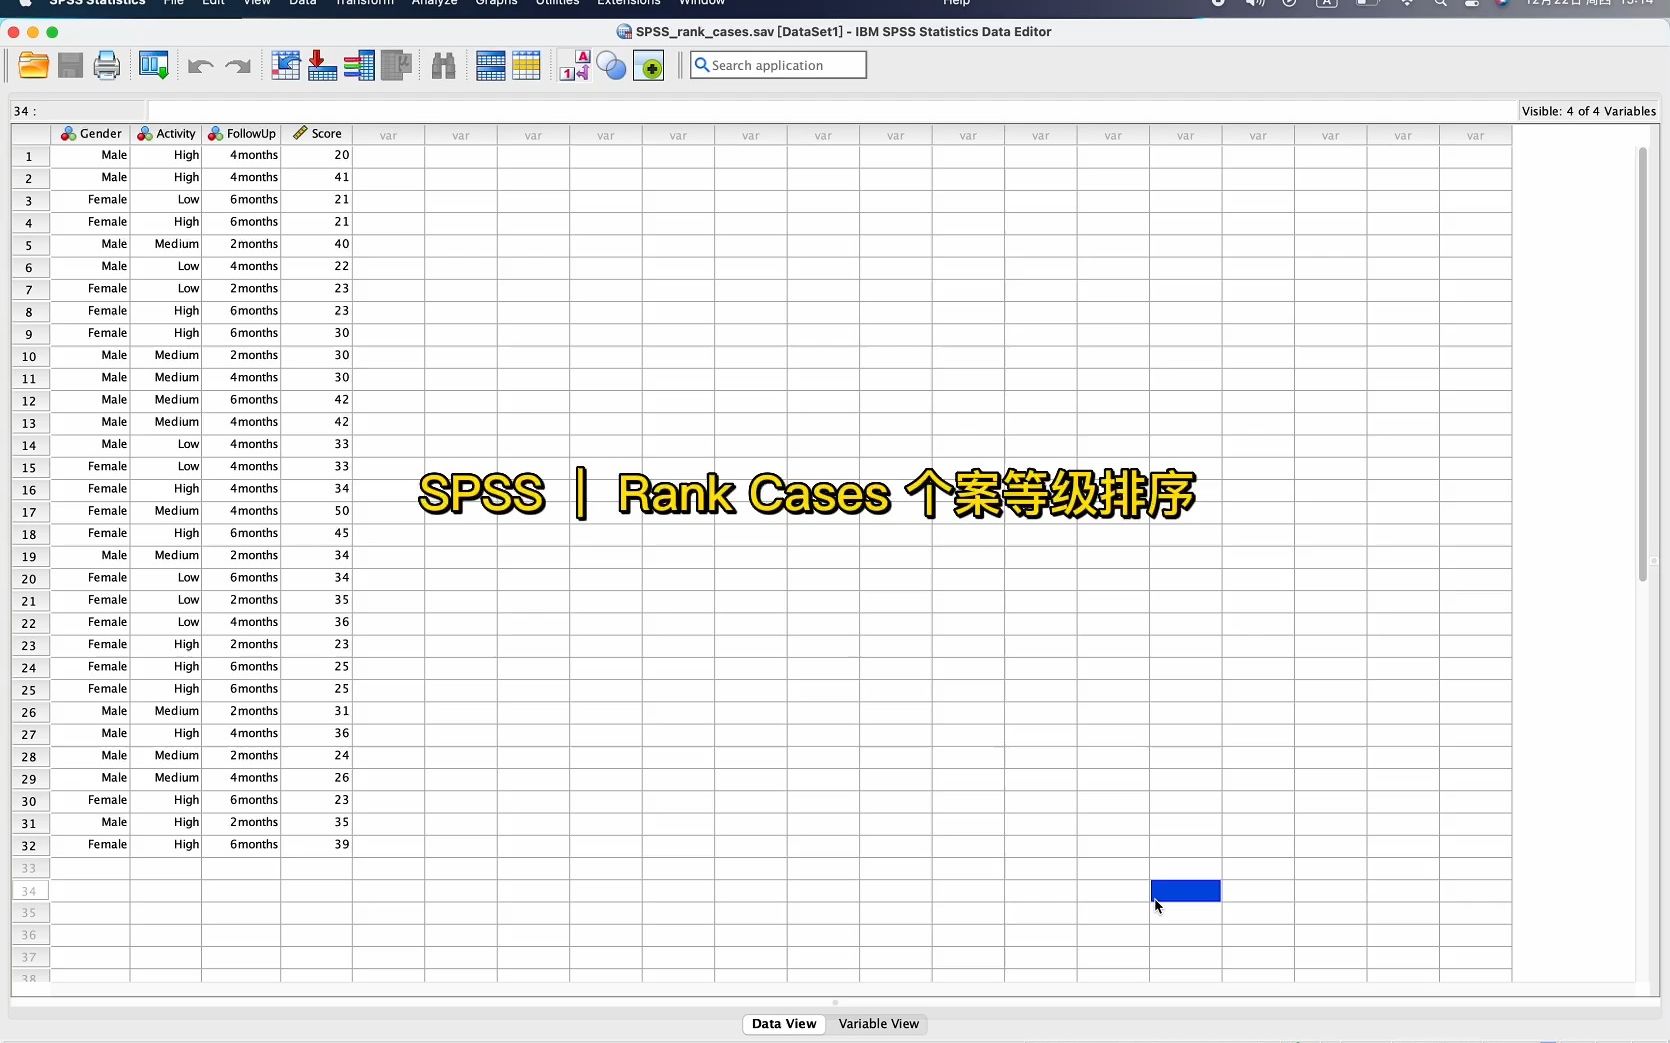Click Activity cell Medium in row 5
This screenshot has height=1043, width=1670.
[x=166, y=244]
